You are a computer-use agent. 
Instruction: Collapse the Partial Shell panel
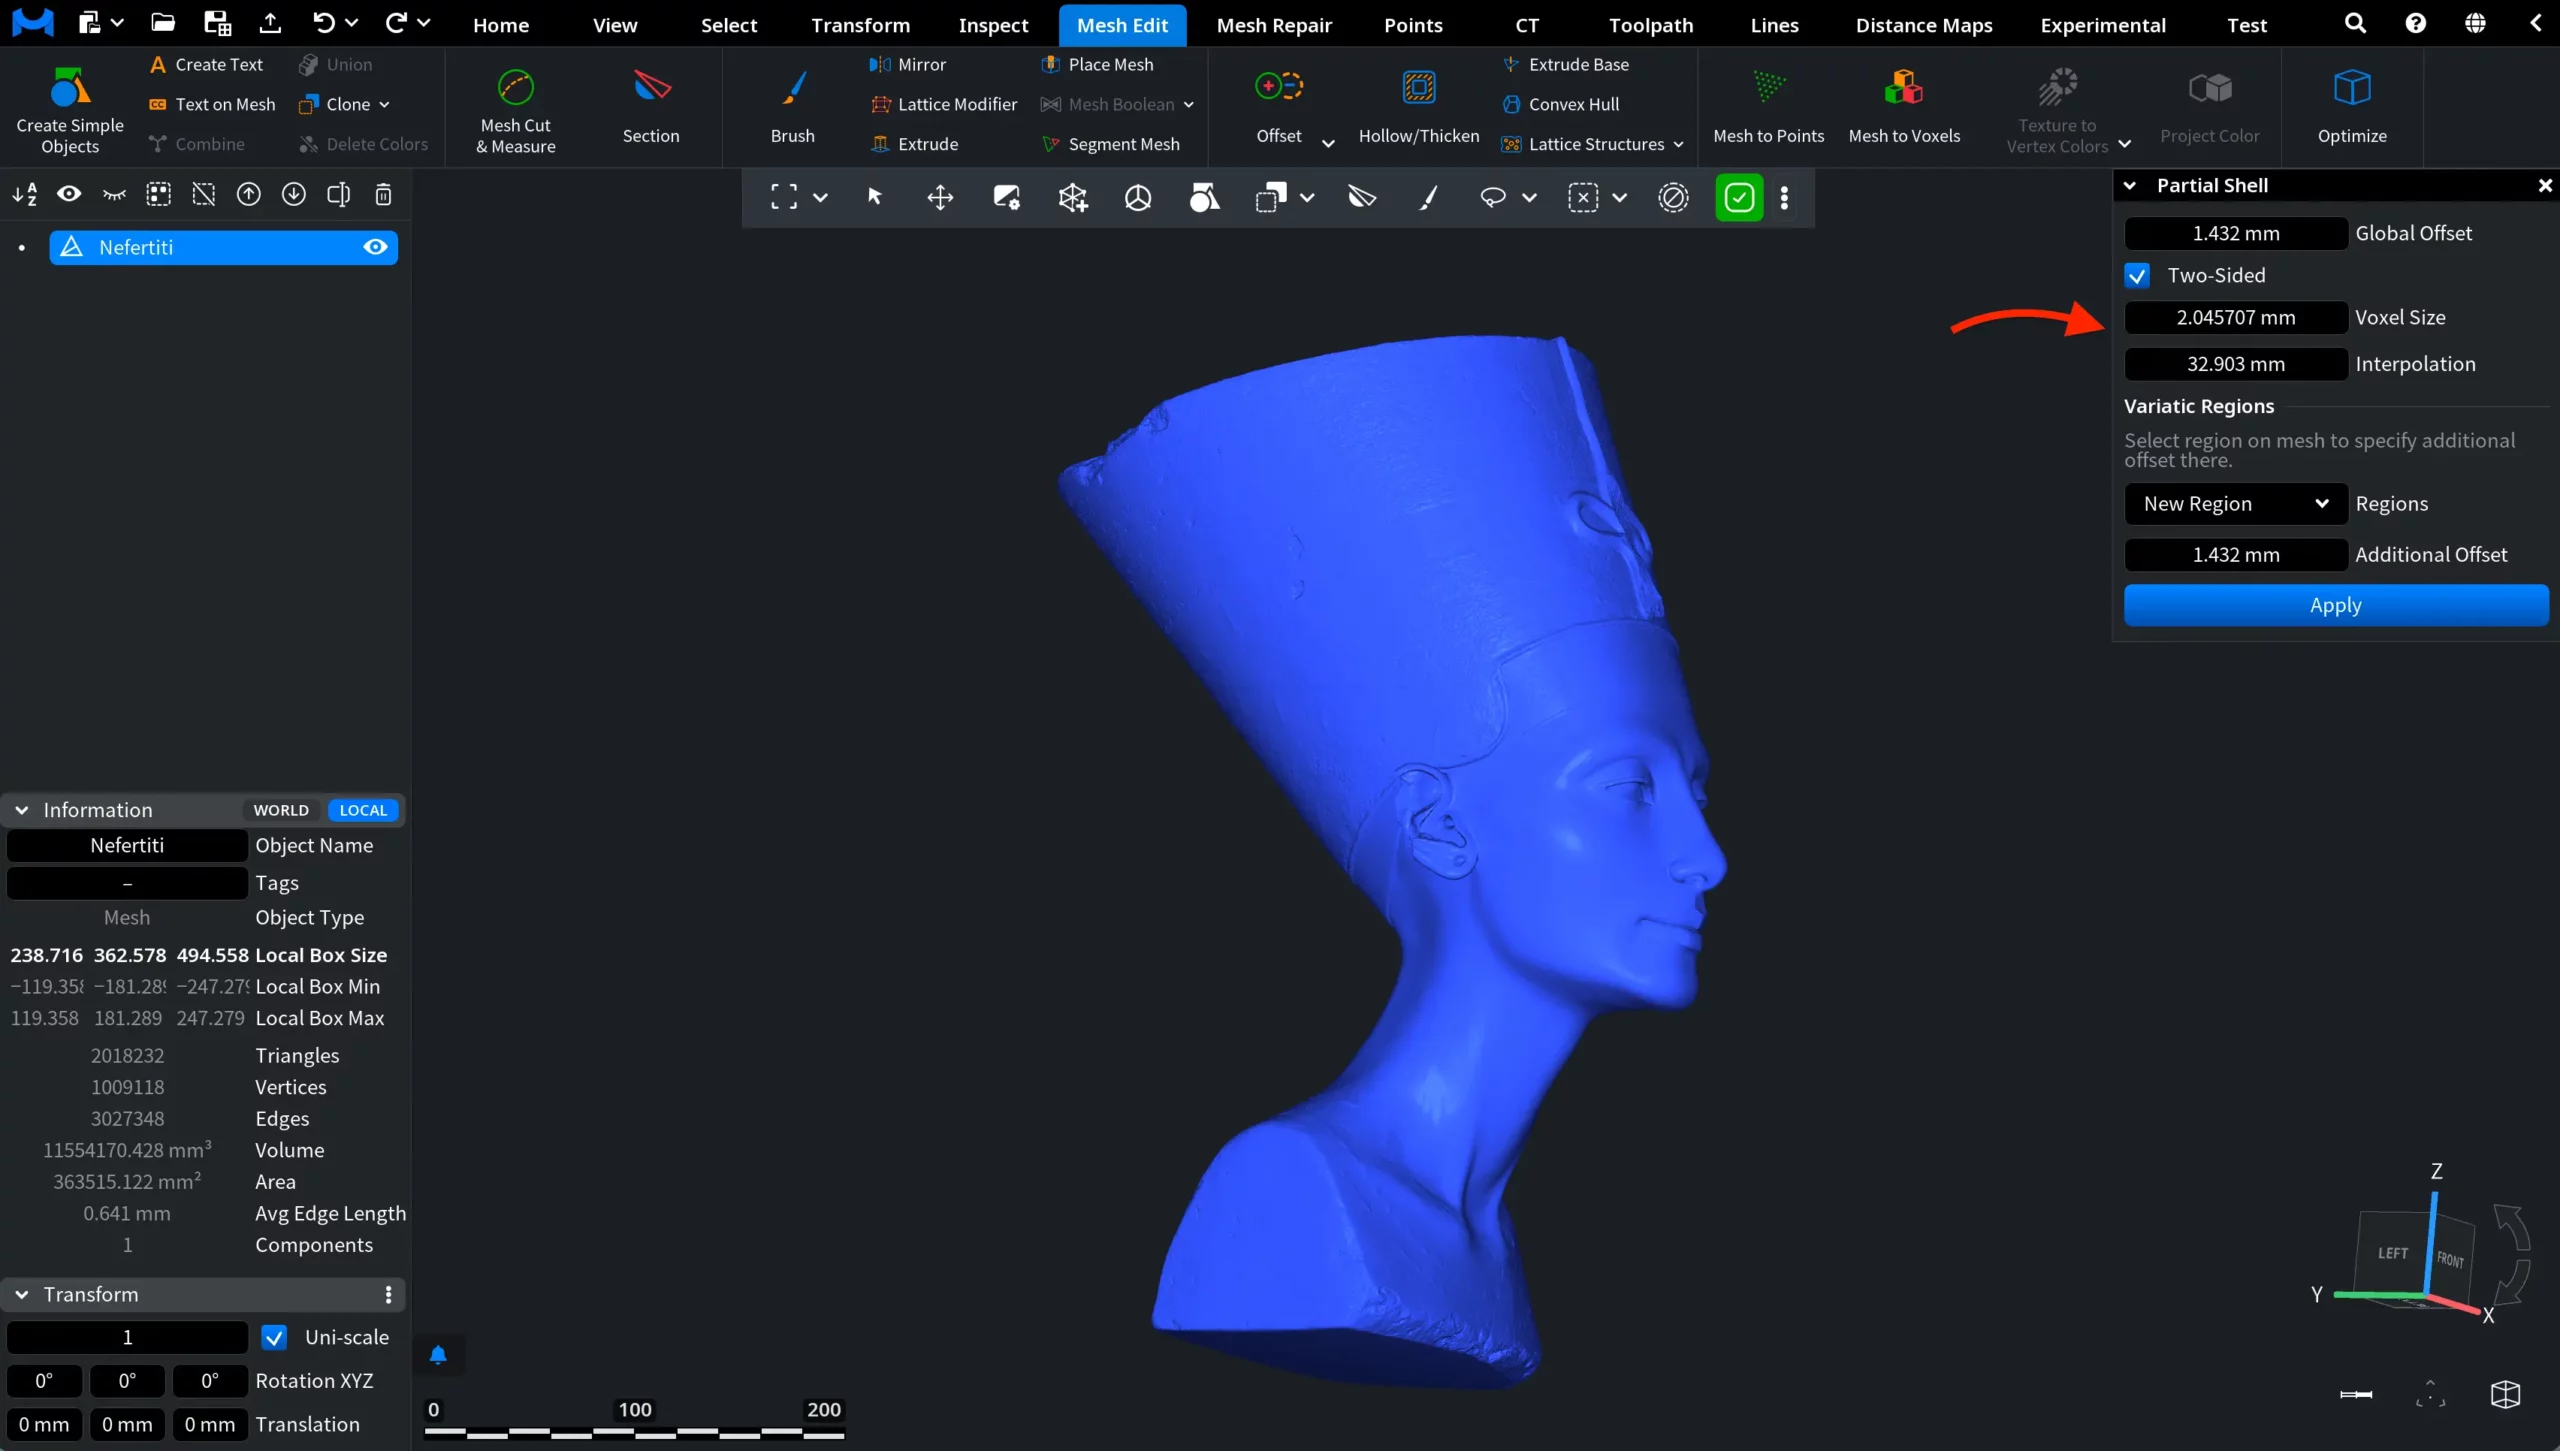pyautogui.click(x=2131, y=185)
